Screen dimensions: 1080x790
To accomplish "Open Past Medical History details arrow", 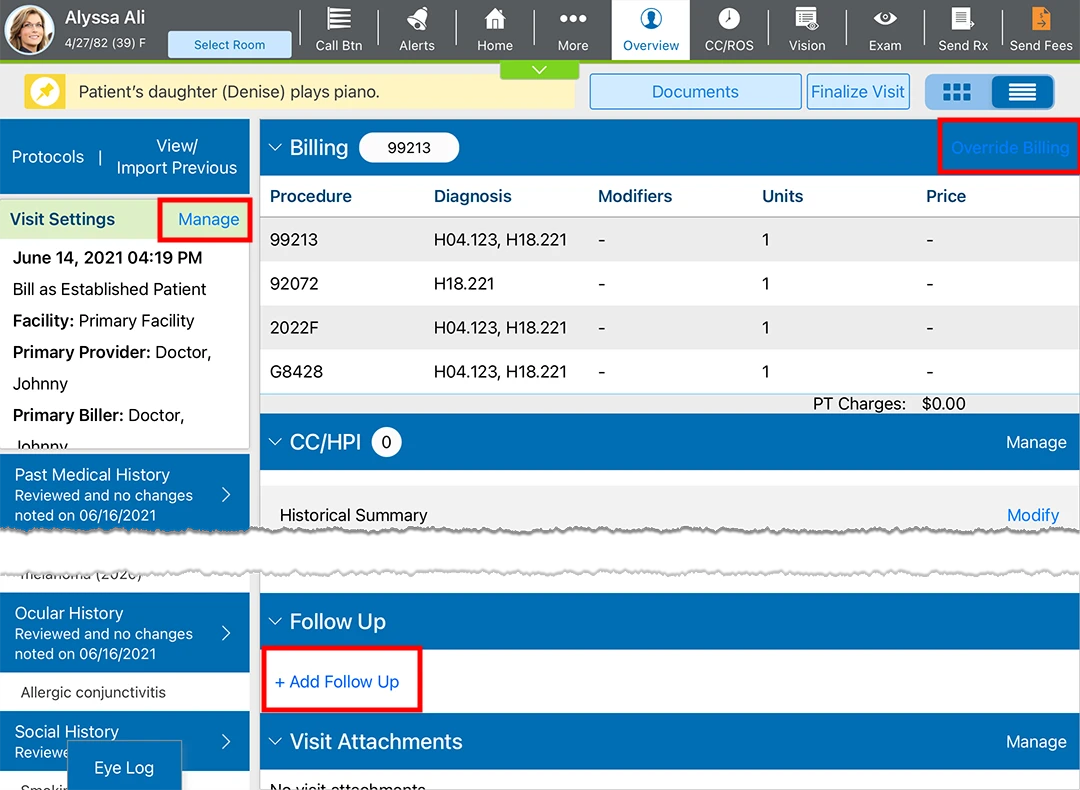I will click(226, 495).
